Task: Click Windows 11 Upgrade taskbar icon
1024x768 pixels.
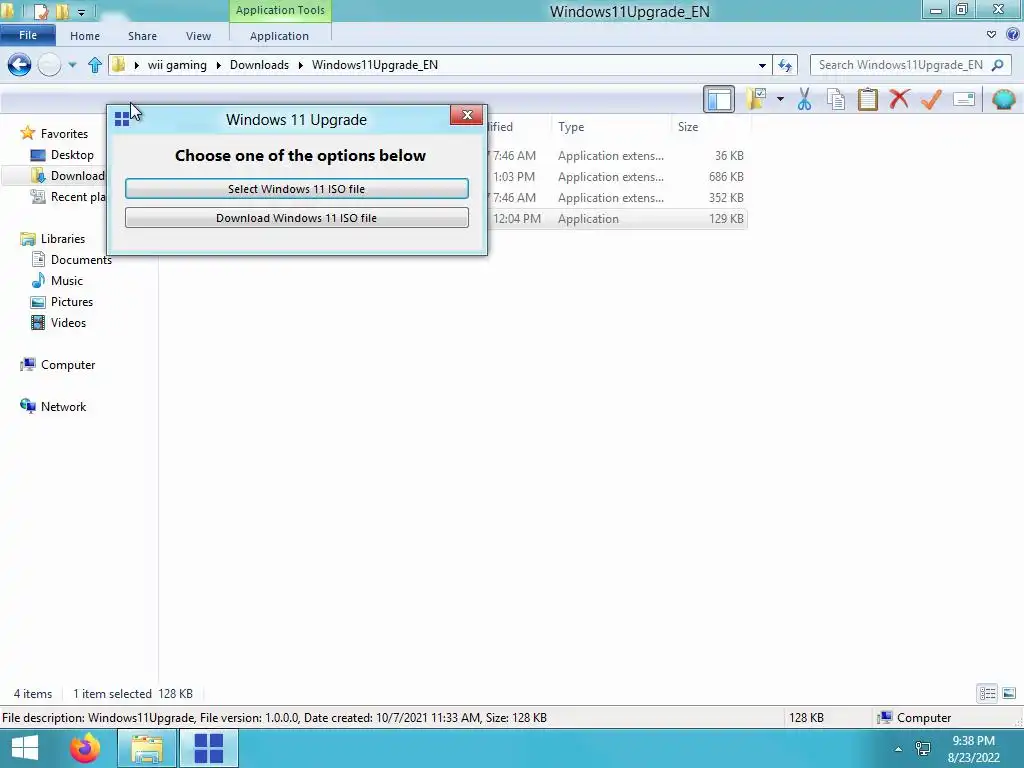Action: pos(209,748)
